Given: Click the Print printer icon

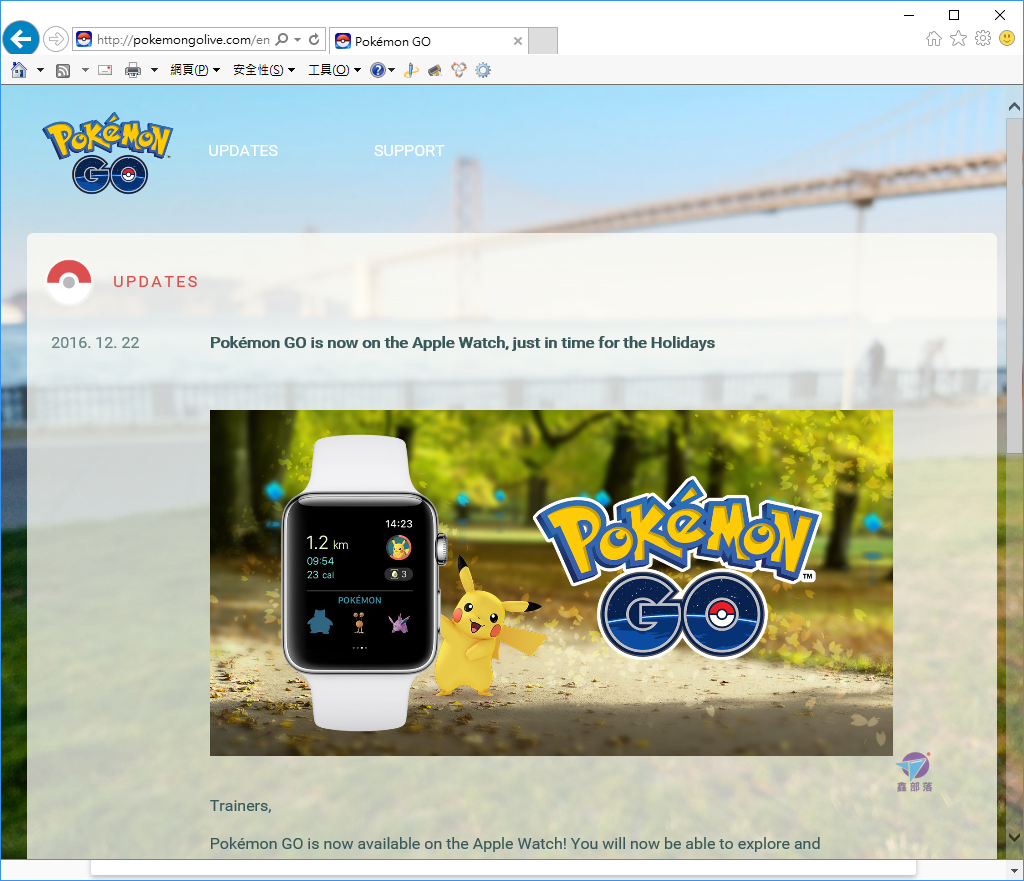Looking at the screenshot, I should tap(133, 70).
